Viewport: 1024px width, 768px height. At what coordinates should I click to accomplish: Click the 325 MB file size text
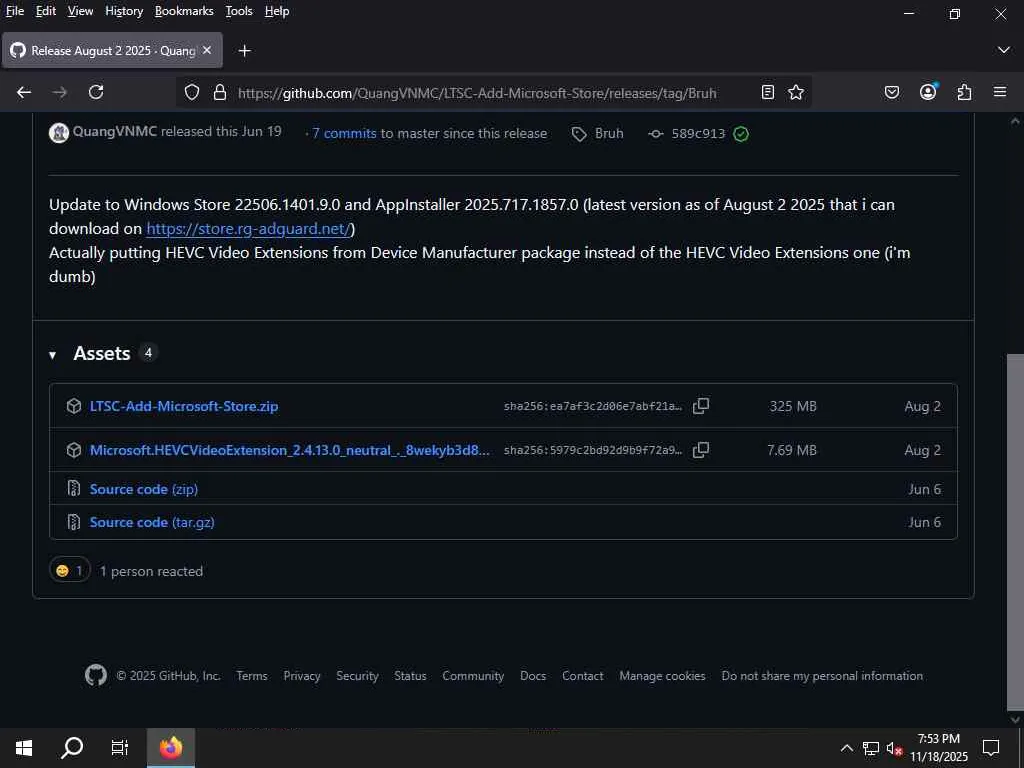click(x=793, y=406)
